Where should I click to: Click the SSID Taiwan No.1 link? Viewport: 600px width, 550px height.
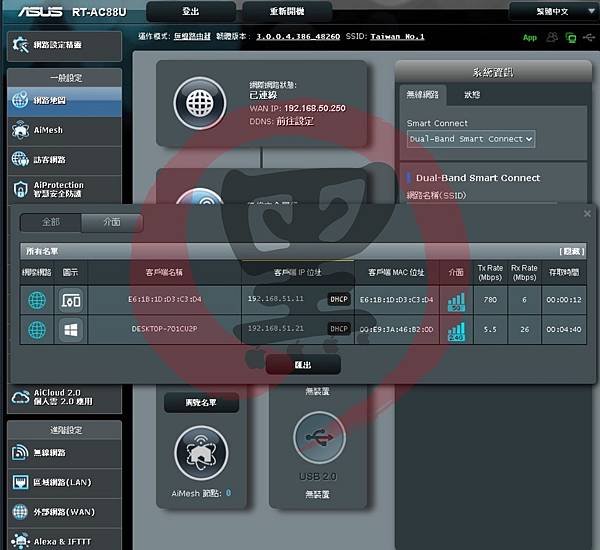(x=397, y=37)
